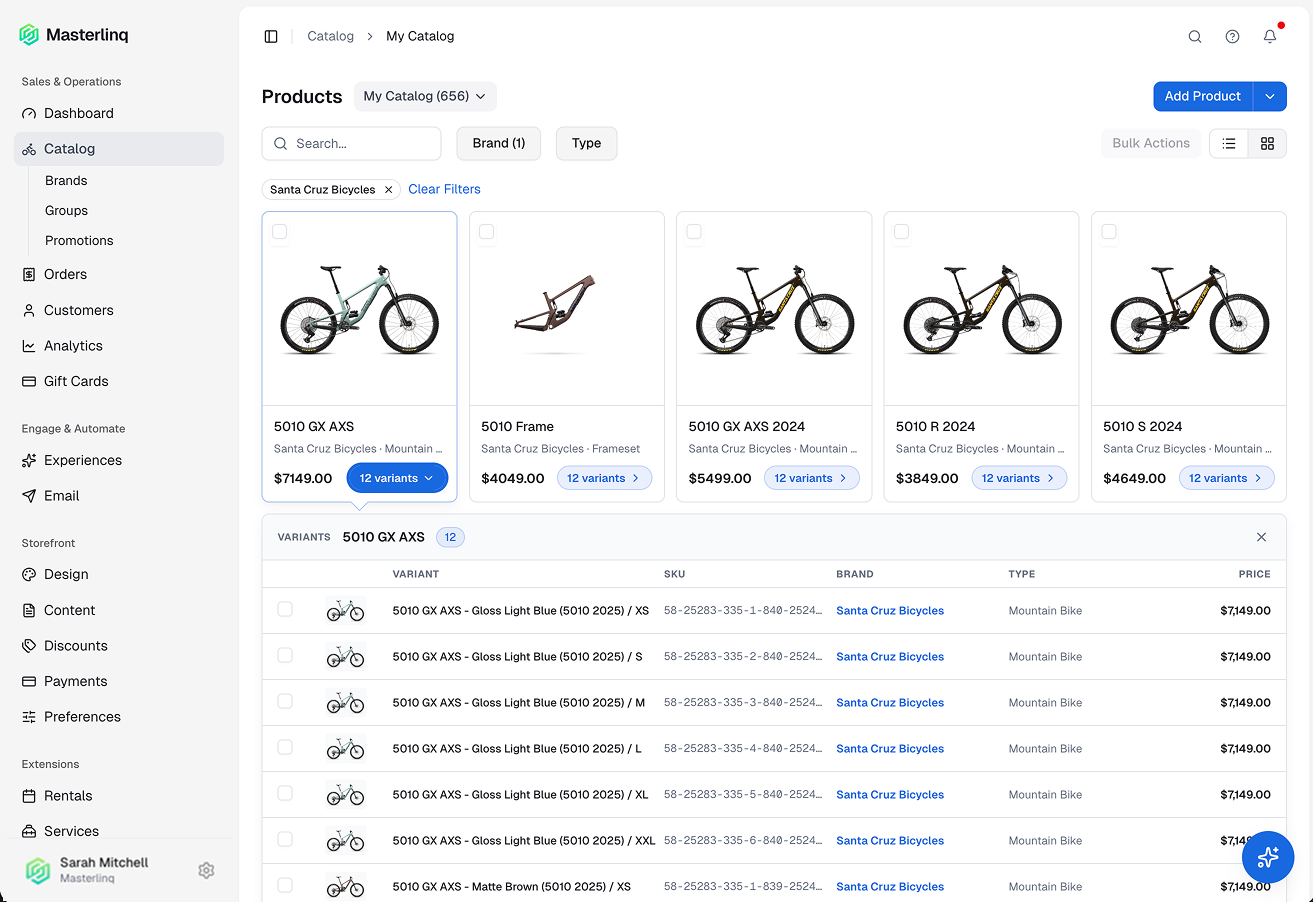Select the 5010 S 2024 card checkbox
Viewport: 1313px width, 902px height.
(1109, 232)
